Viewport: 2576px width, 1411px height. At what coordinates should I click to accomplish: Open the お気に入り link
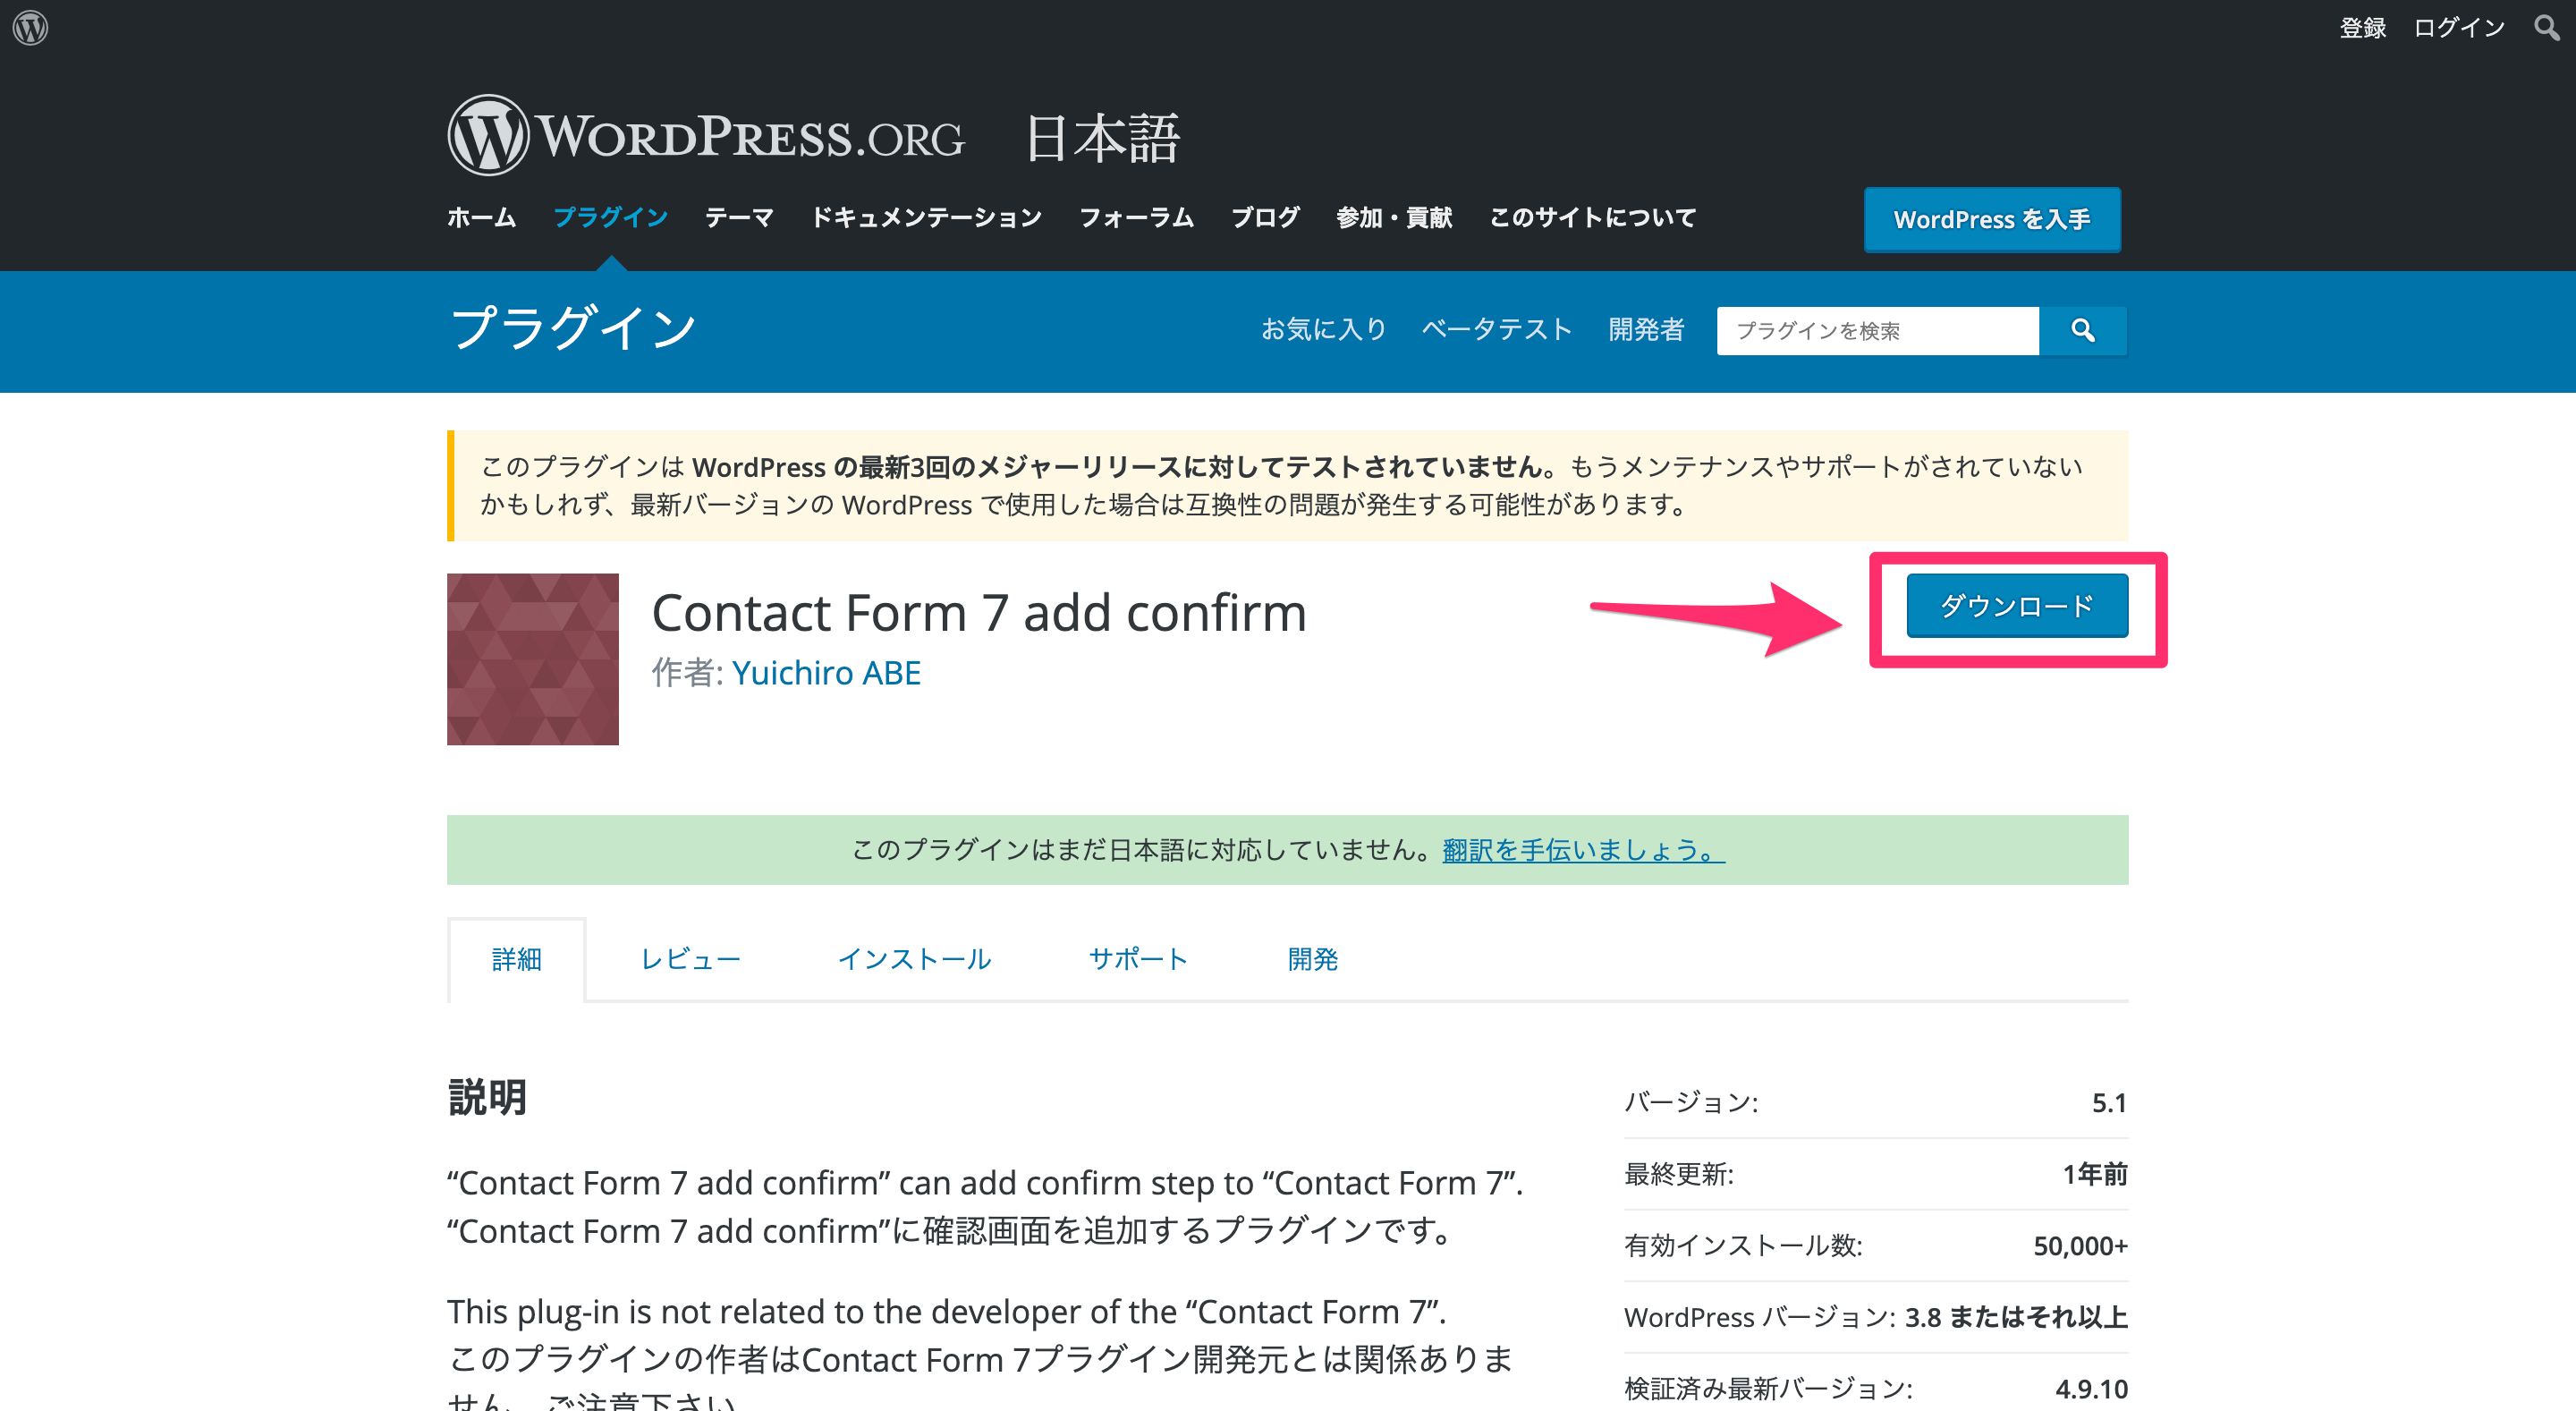click(1323, 329)
